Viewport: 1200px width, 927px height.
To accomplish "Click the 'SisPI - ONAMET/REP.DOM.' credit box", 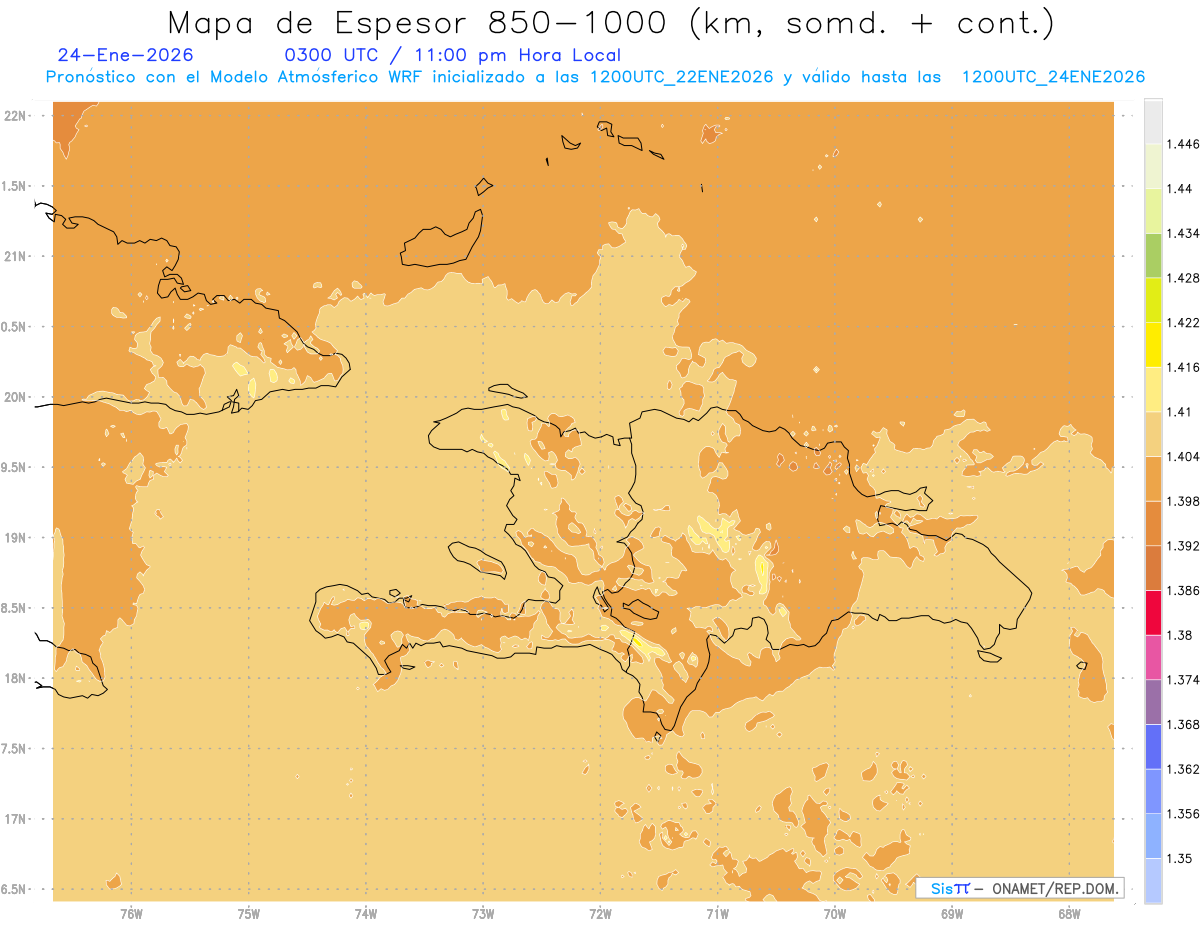I will pyautogui.click(x=1019, y=888).
